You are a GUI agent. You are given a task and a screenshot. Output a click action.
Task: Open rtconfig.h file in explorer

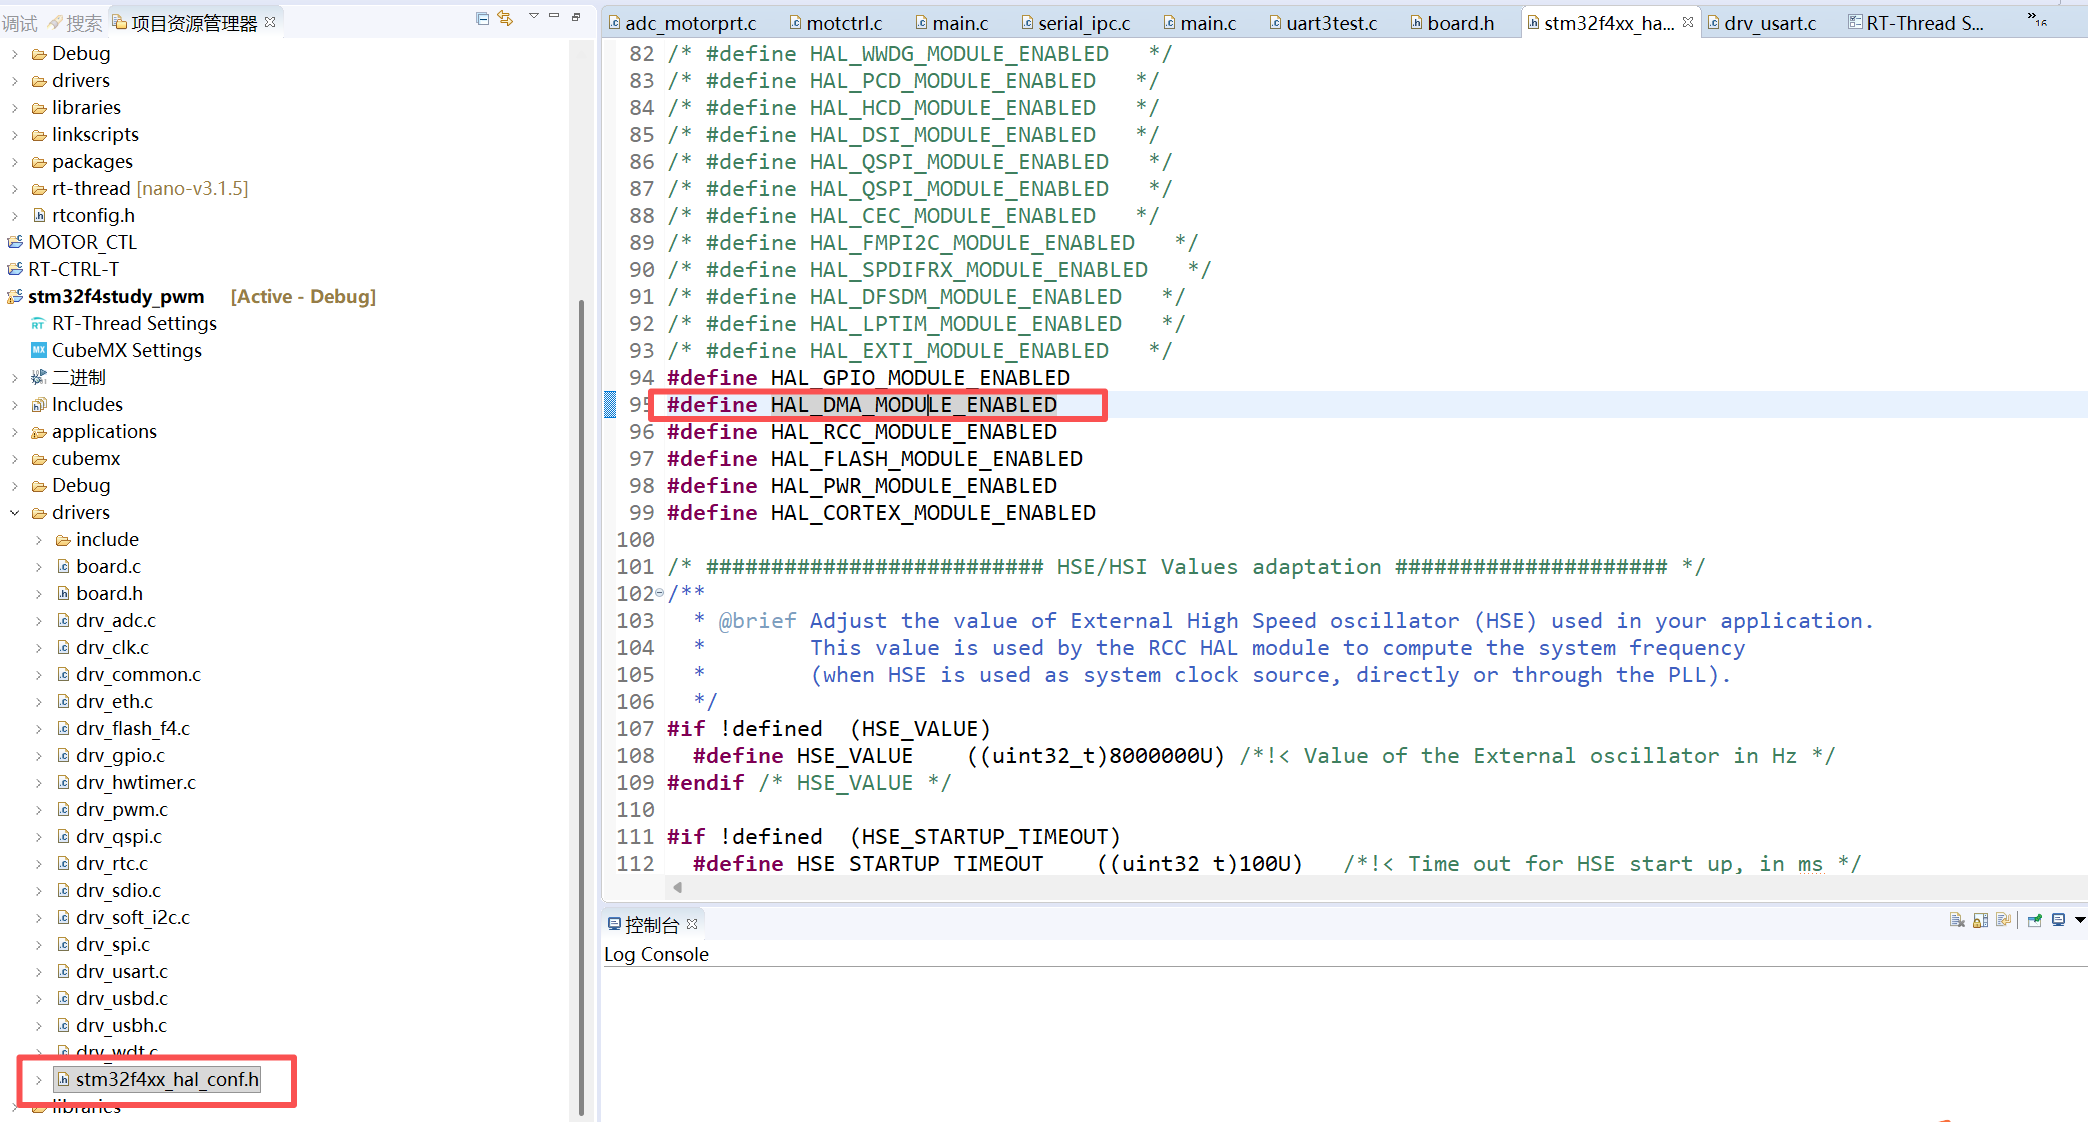[x=93, y=215]
